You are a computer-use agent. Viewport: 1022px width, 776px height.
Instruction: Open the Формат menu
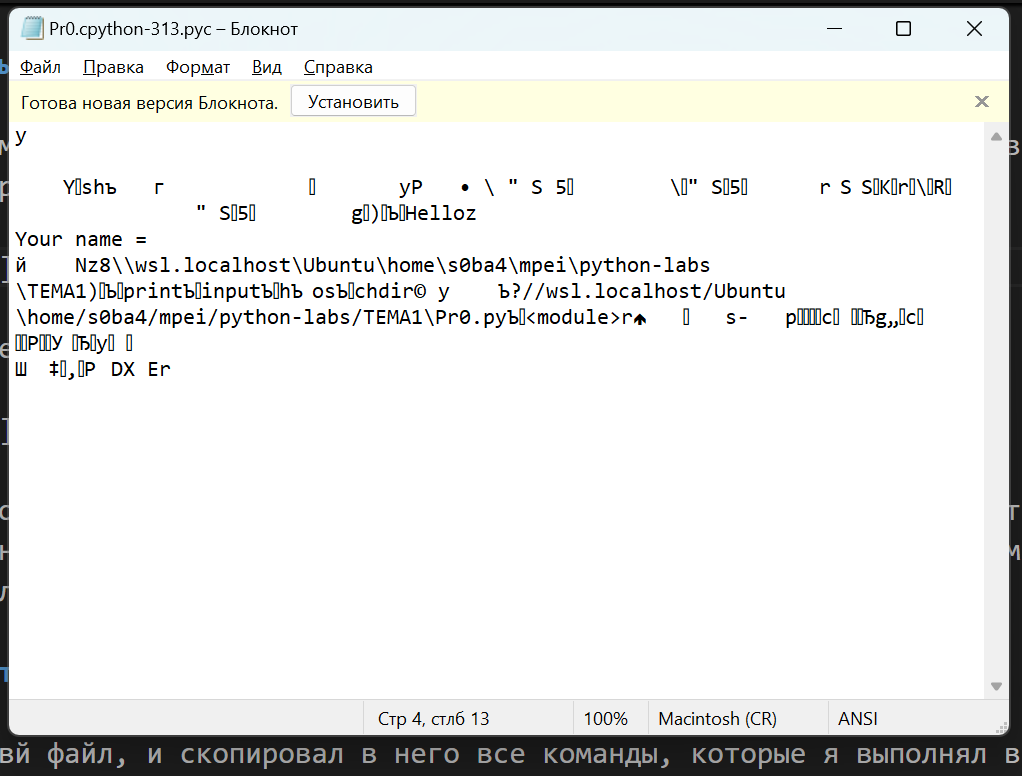197,67
